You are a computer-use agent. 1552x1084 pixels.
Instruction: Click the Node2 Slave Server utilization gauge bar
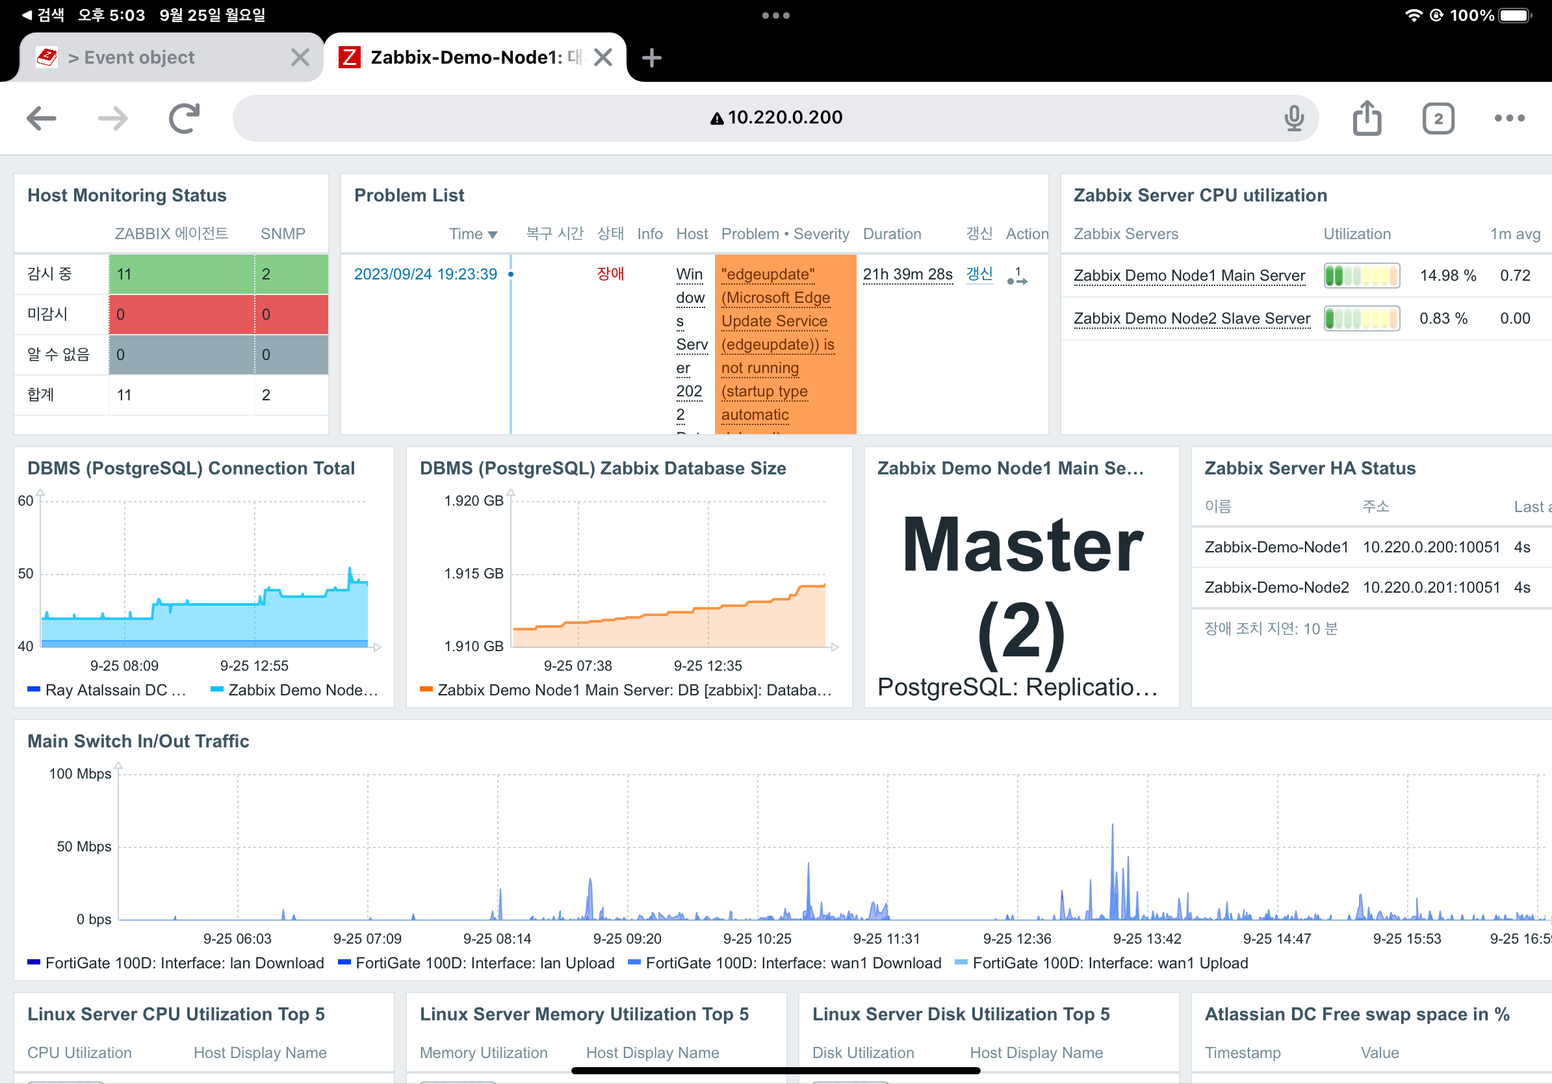(1361, 318)
